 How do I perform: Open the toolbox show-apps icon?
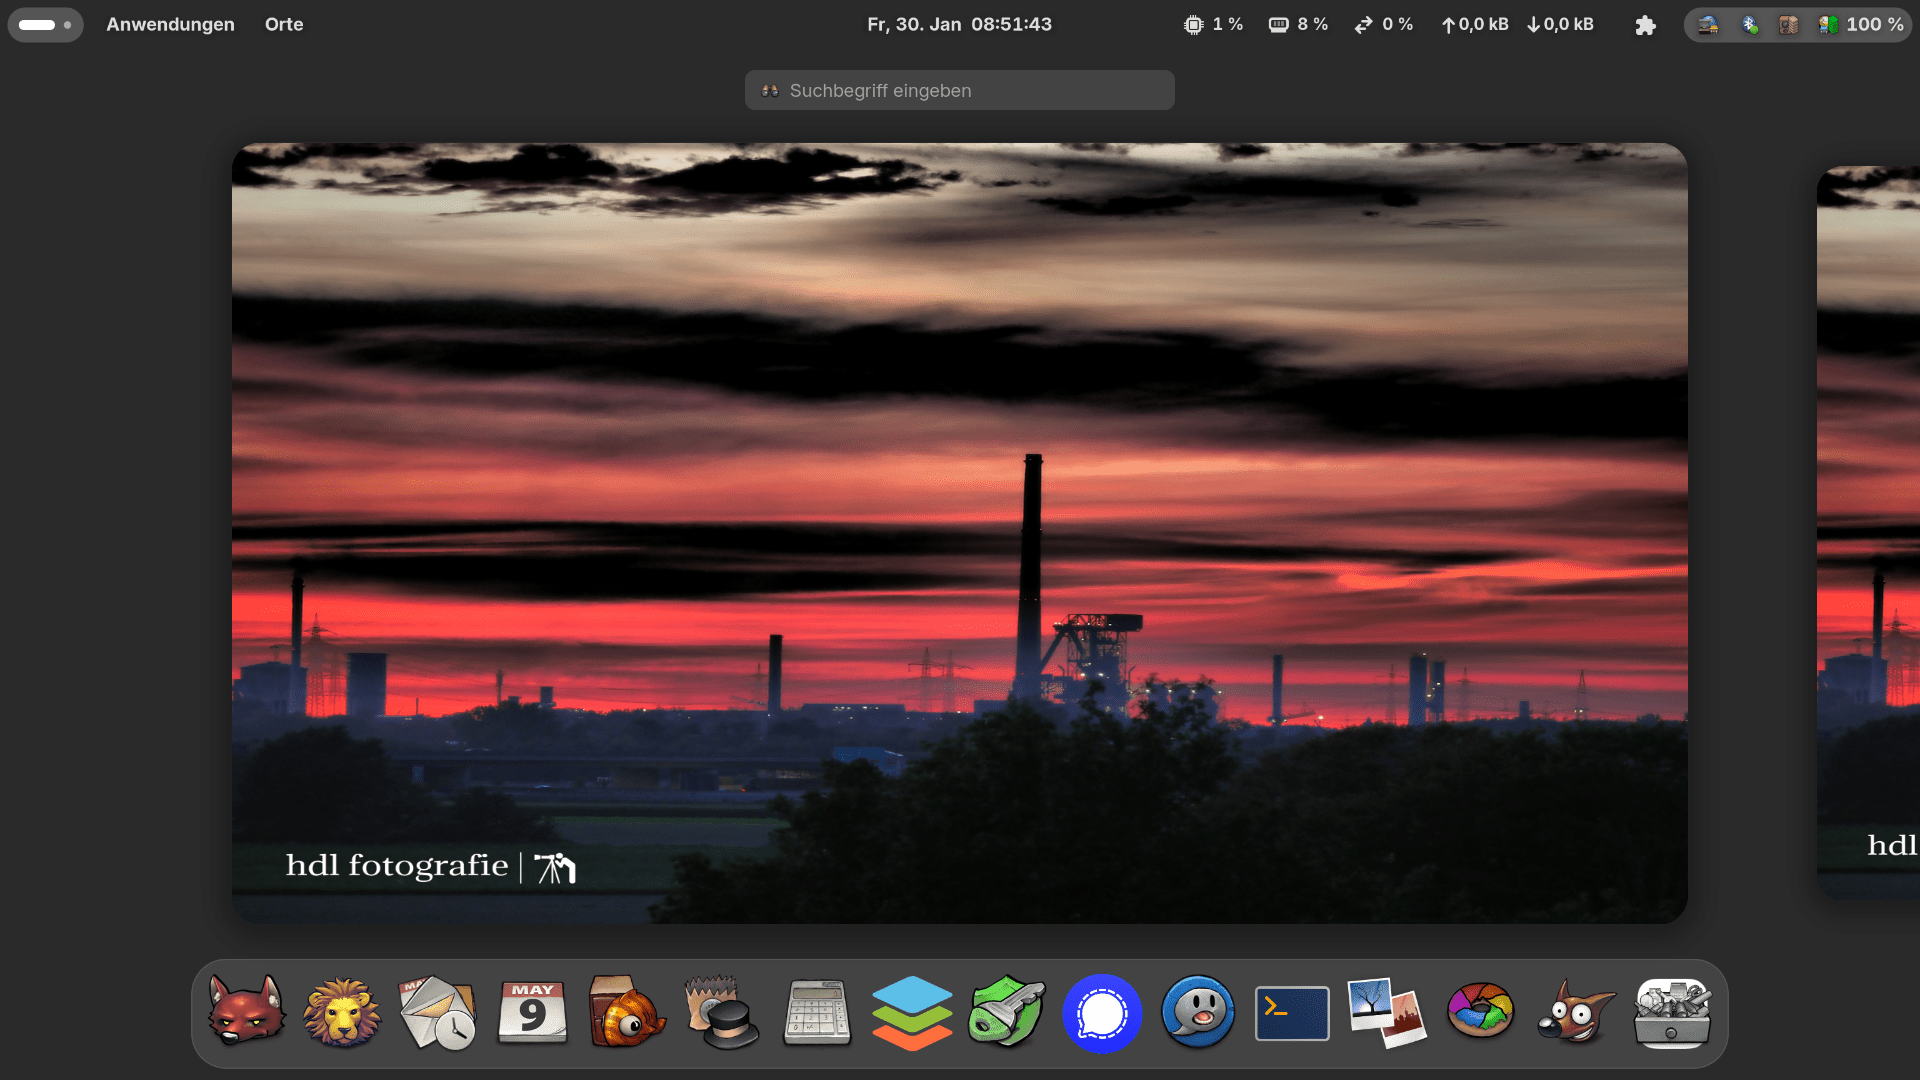click(1672, 1012)
